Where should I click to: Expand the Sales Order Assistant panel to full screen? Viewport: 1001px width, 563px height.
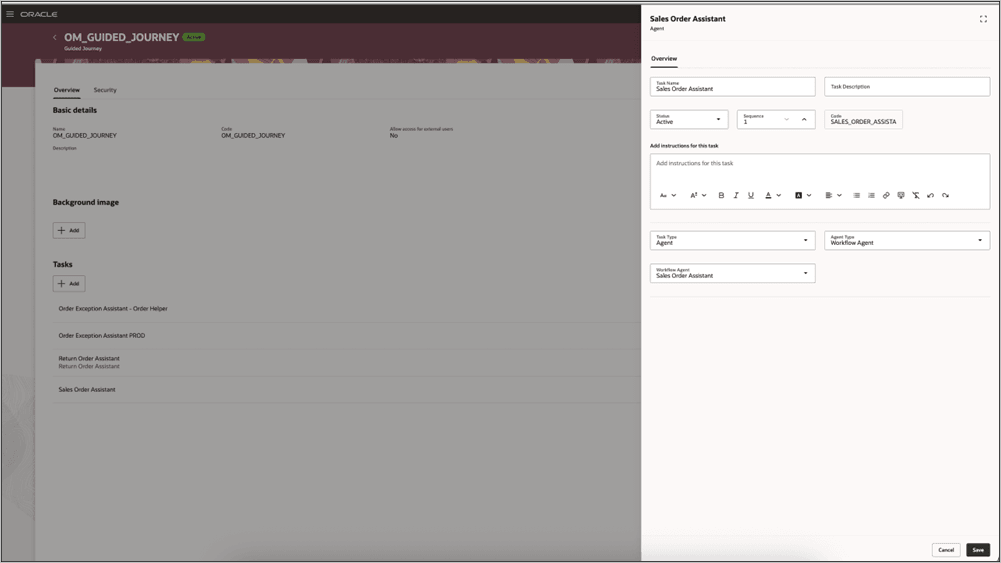983,19
